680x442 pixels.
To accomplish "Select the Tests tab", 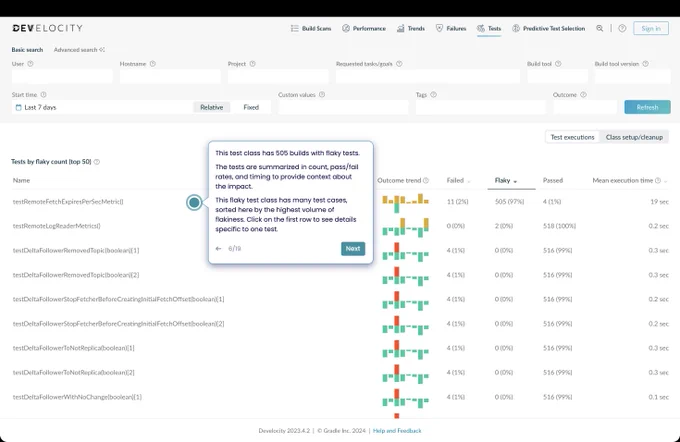I will (x=489, y=29).
